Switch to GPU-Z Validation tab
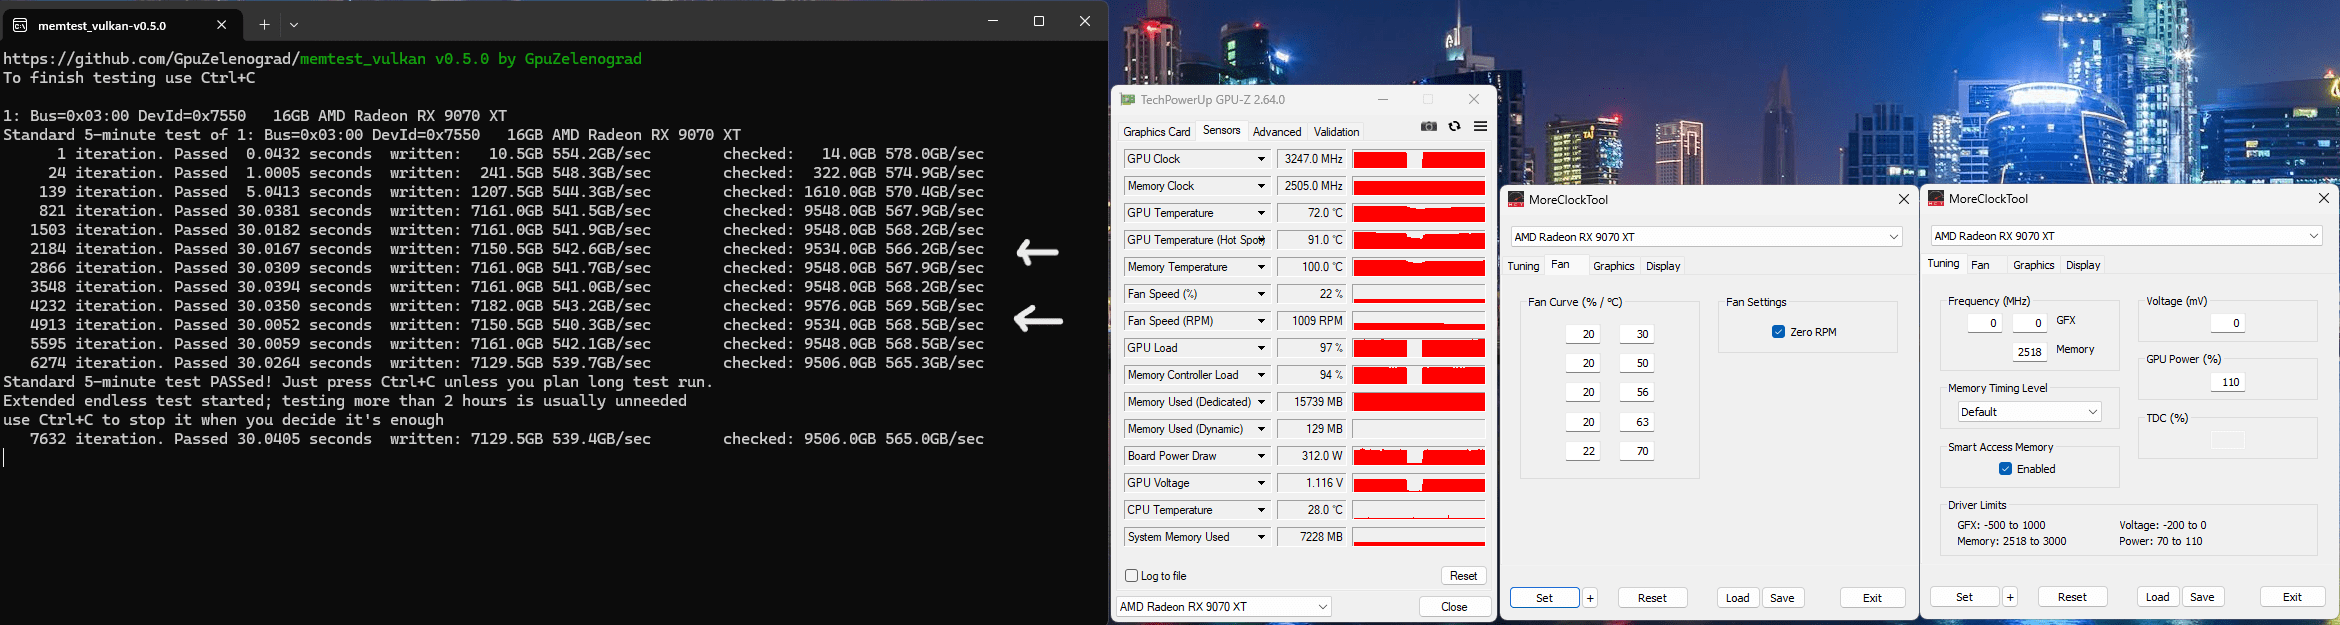The image size is (2340, 625). click(x=1336, y=132)
